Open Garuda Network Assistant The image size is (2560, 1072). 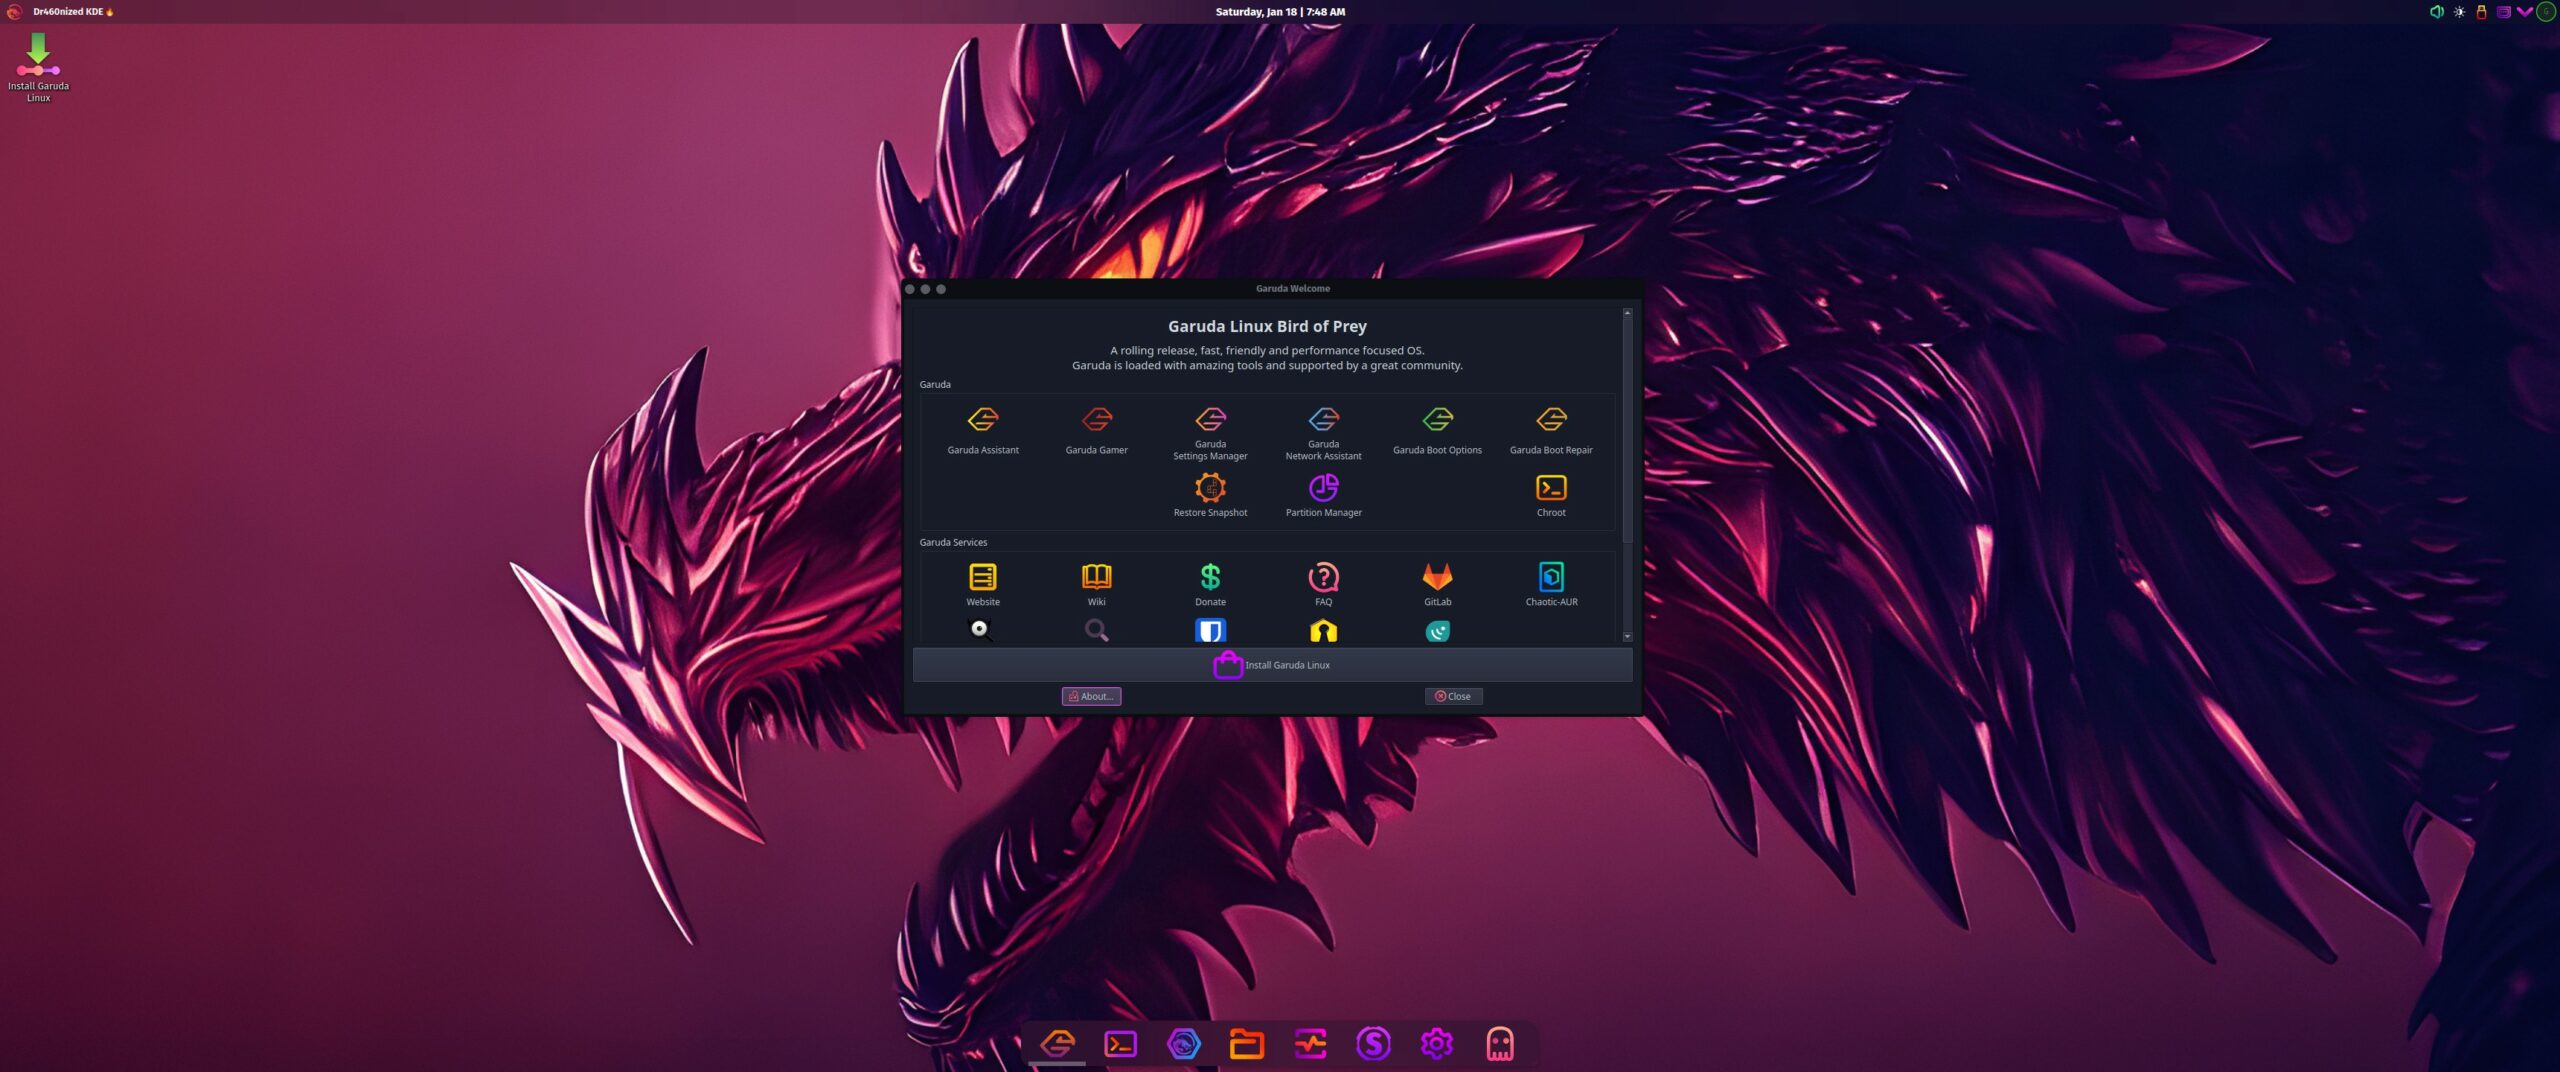tap(1323, 433)
